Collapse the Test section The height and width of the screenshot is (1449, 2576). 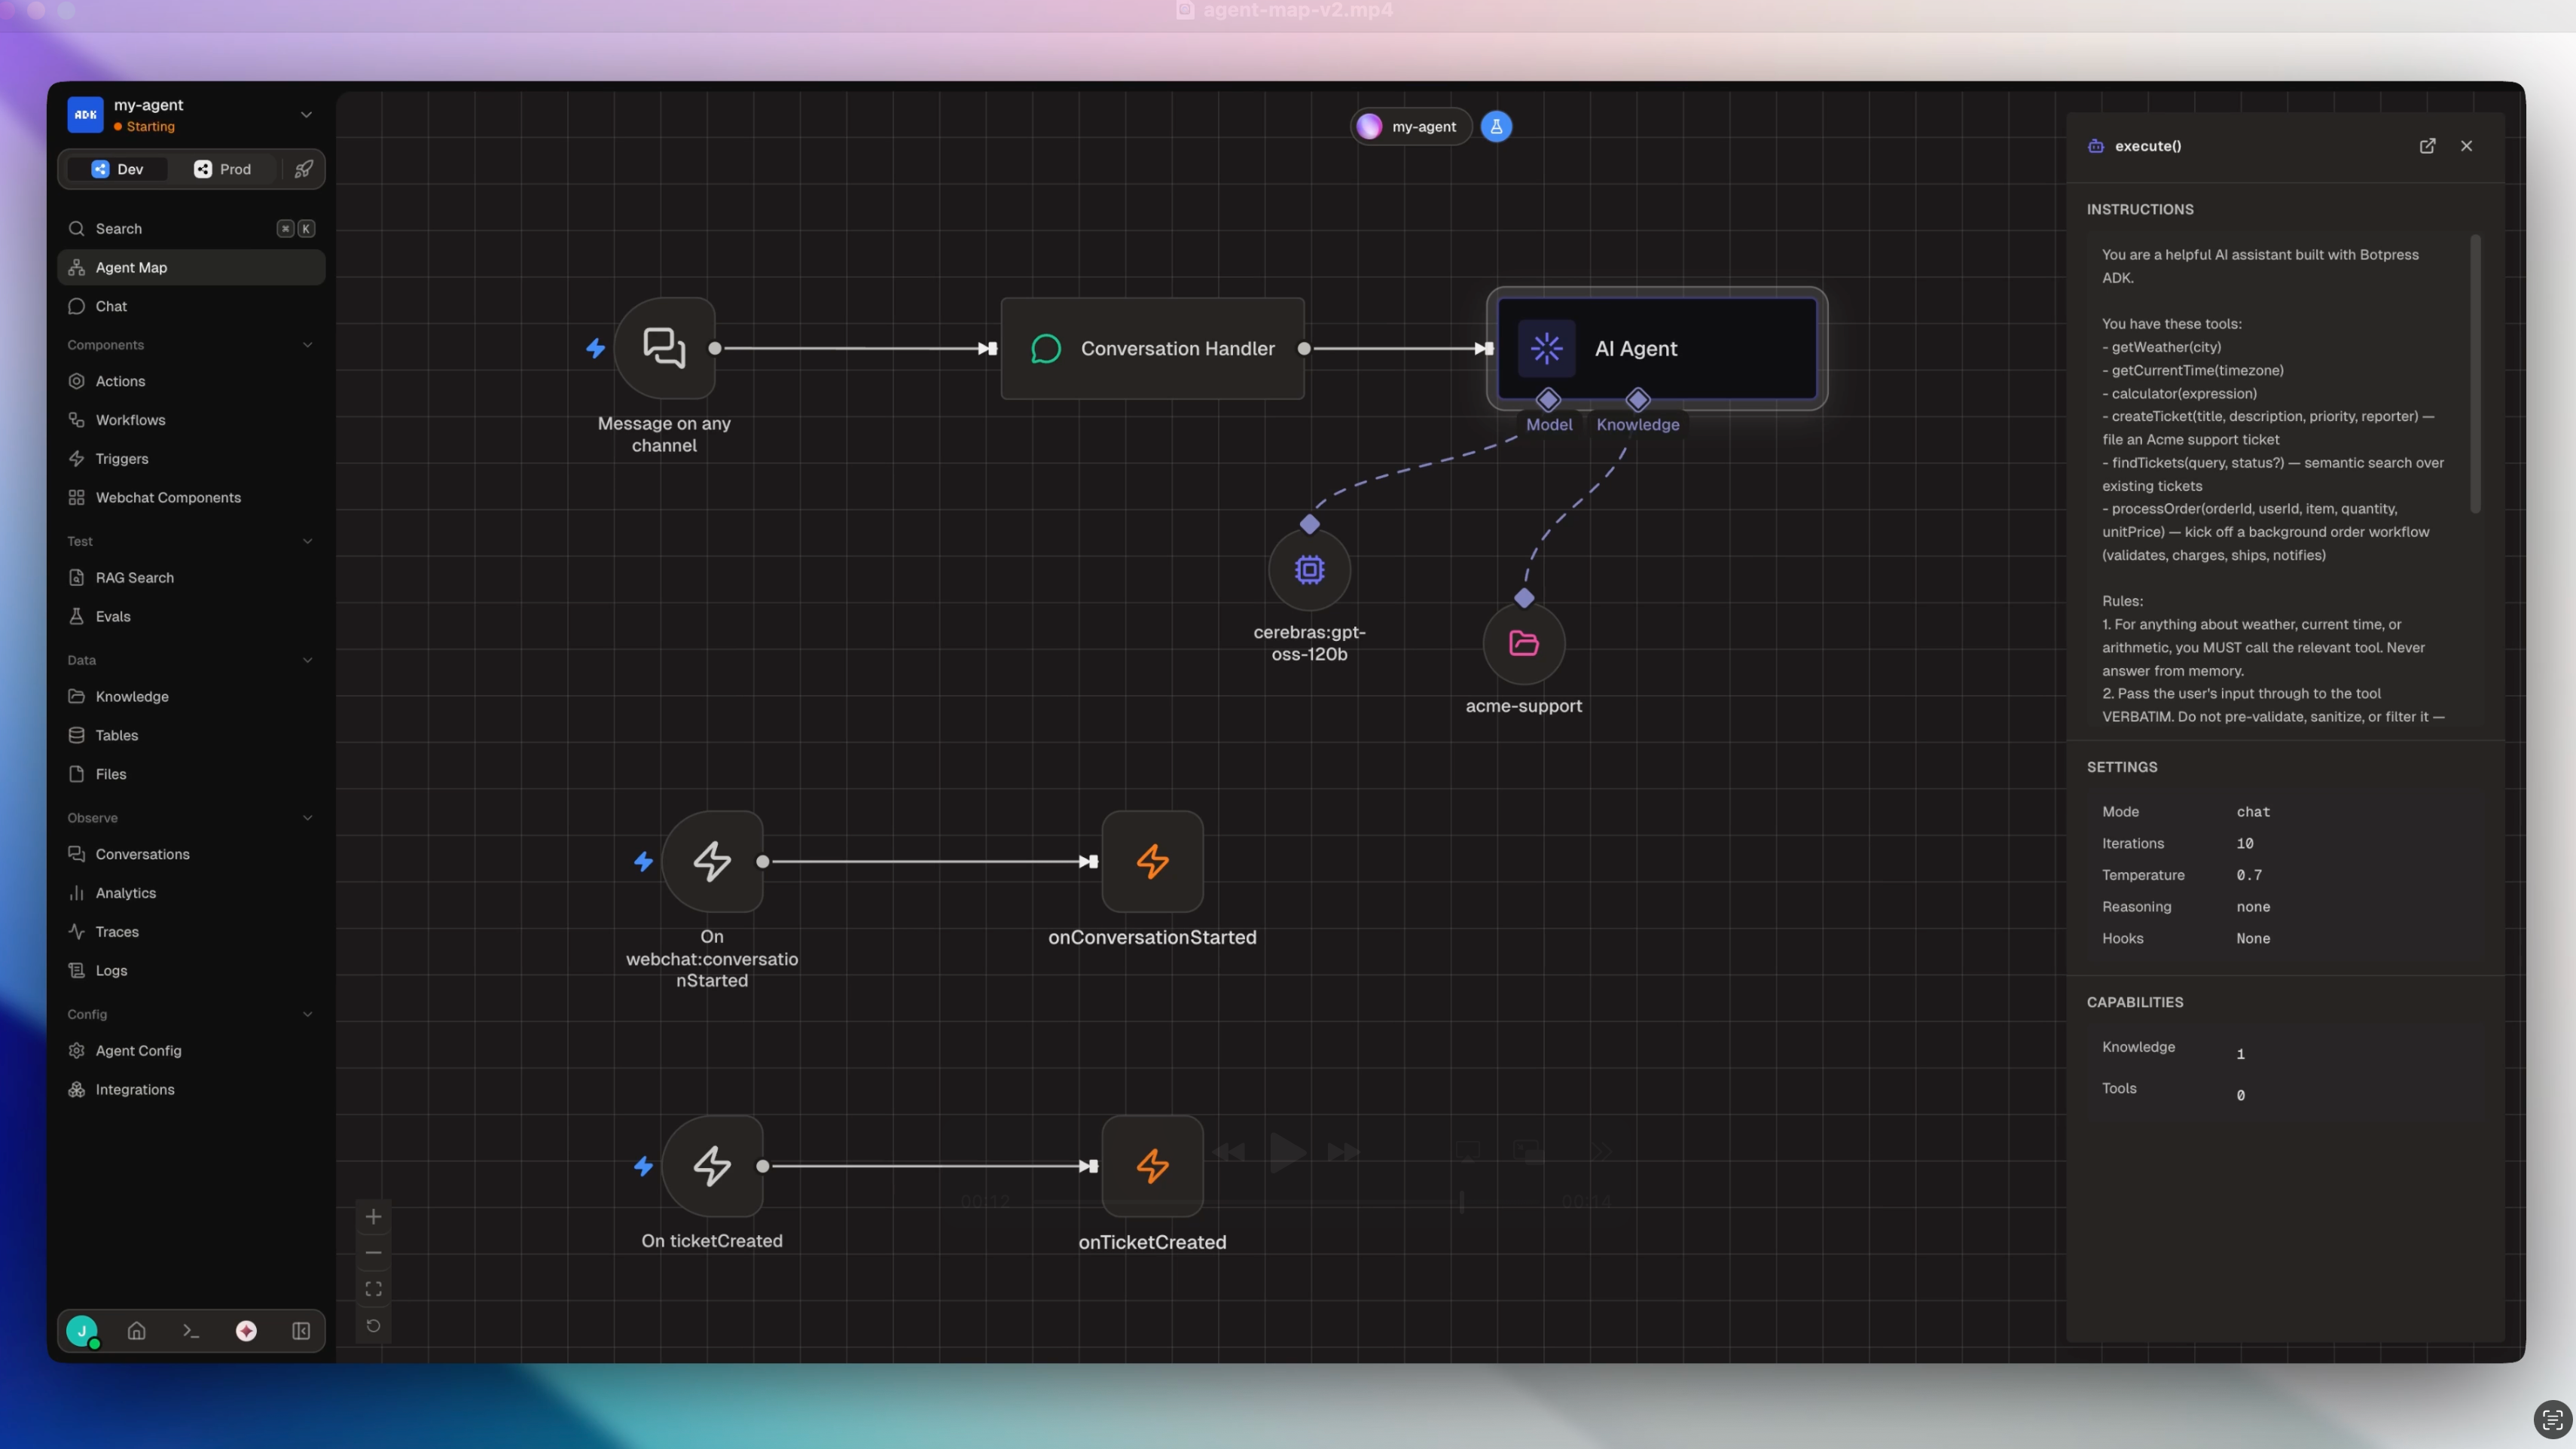(307, 542)
